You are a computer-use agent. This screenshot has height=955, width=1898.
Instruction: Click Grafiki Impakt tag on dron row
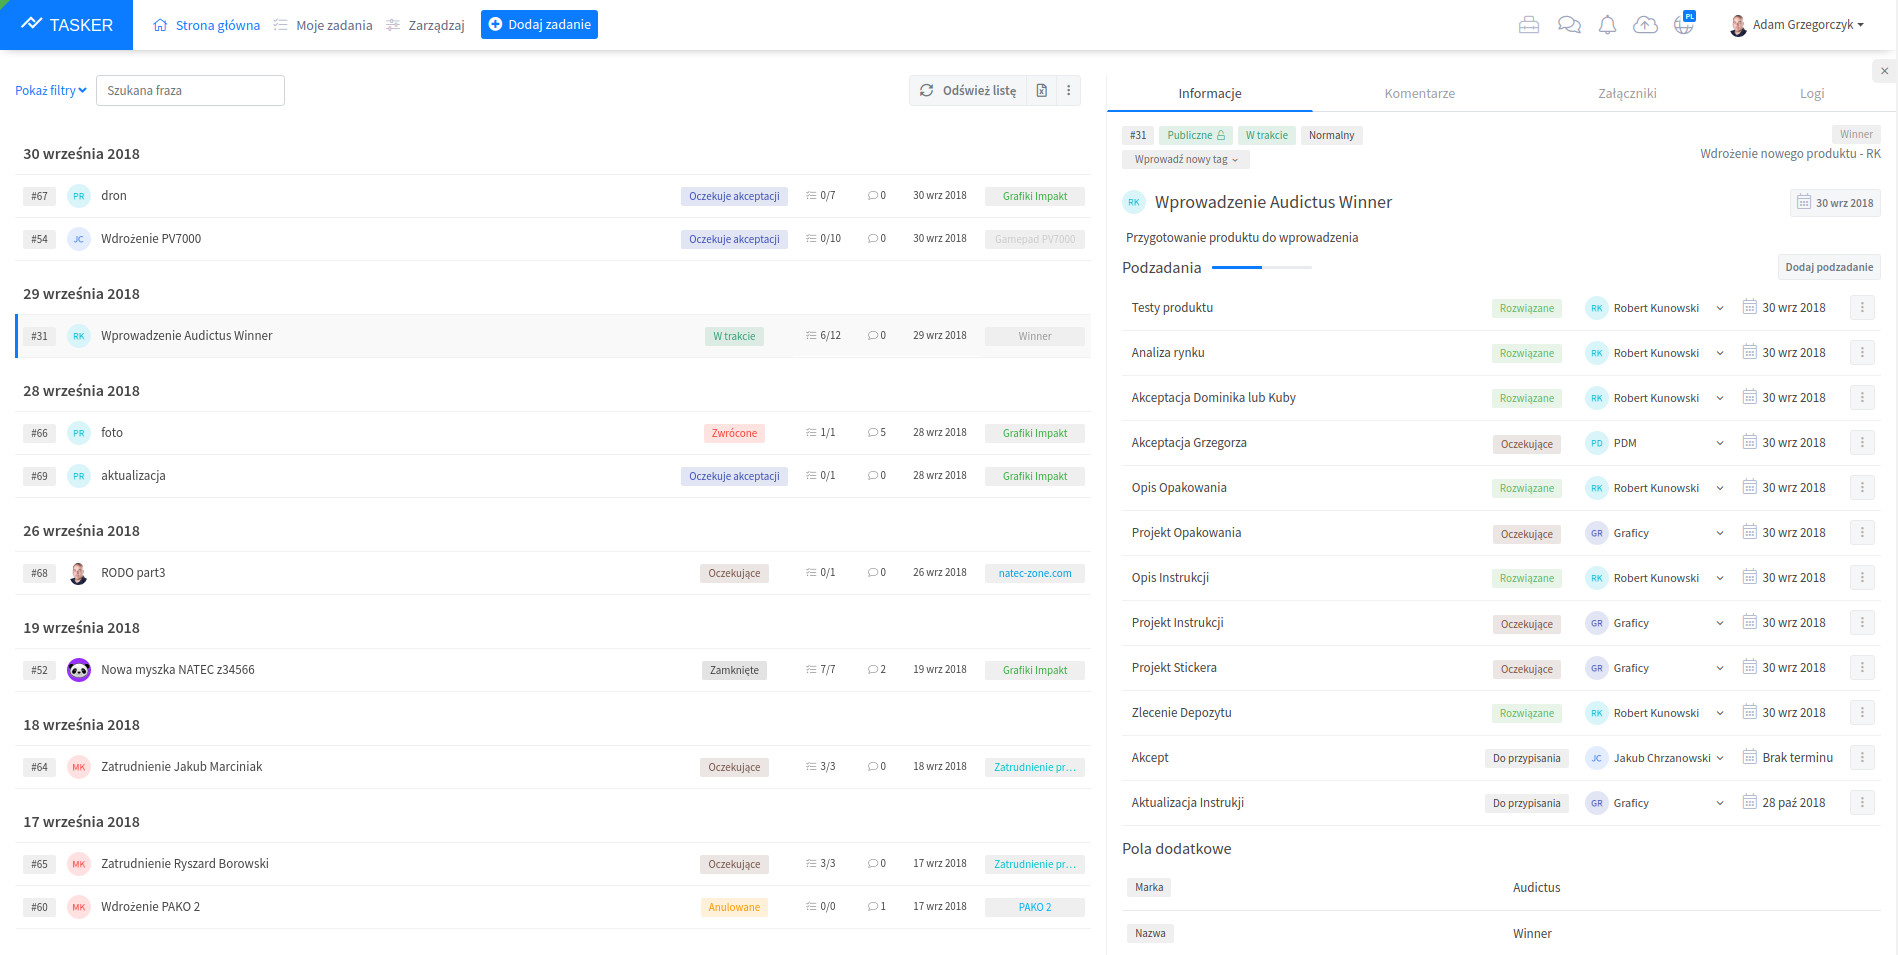point(1035,197)
